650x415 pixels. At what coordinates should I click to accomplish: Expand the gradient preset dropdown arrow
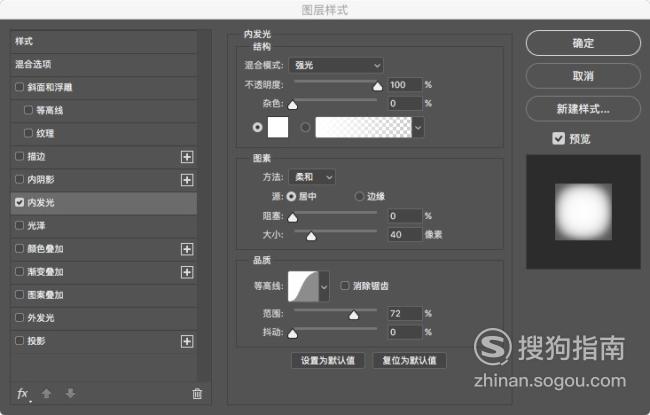[x=418, y=127]
